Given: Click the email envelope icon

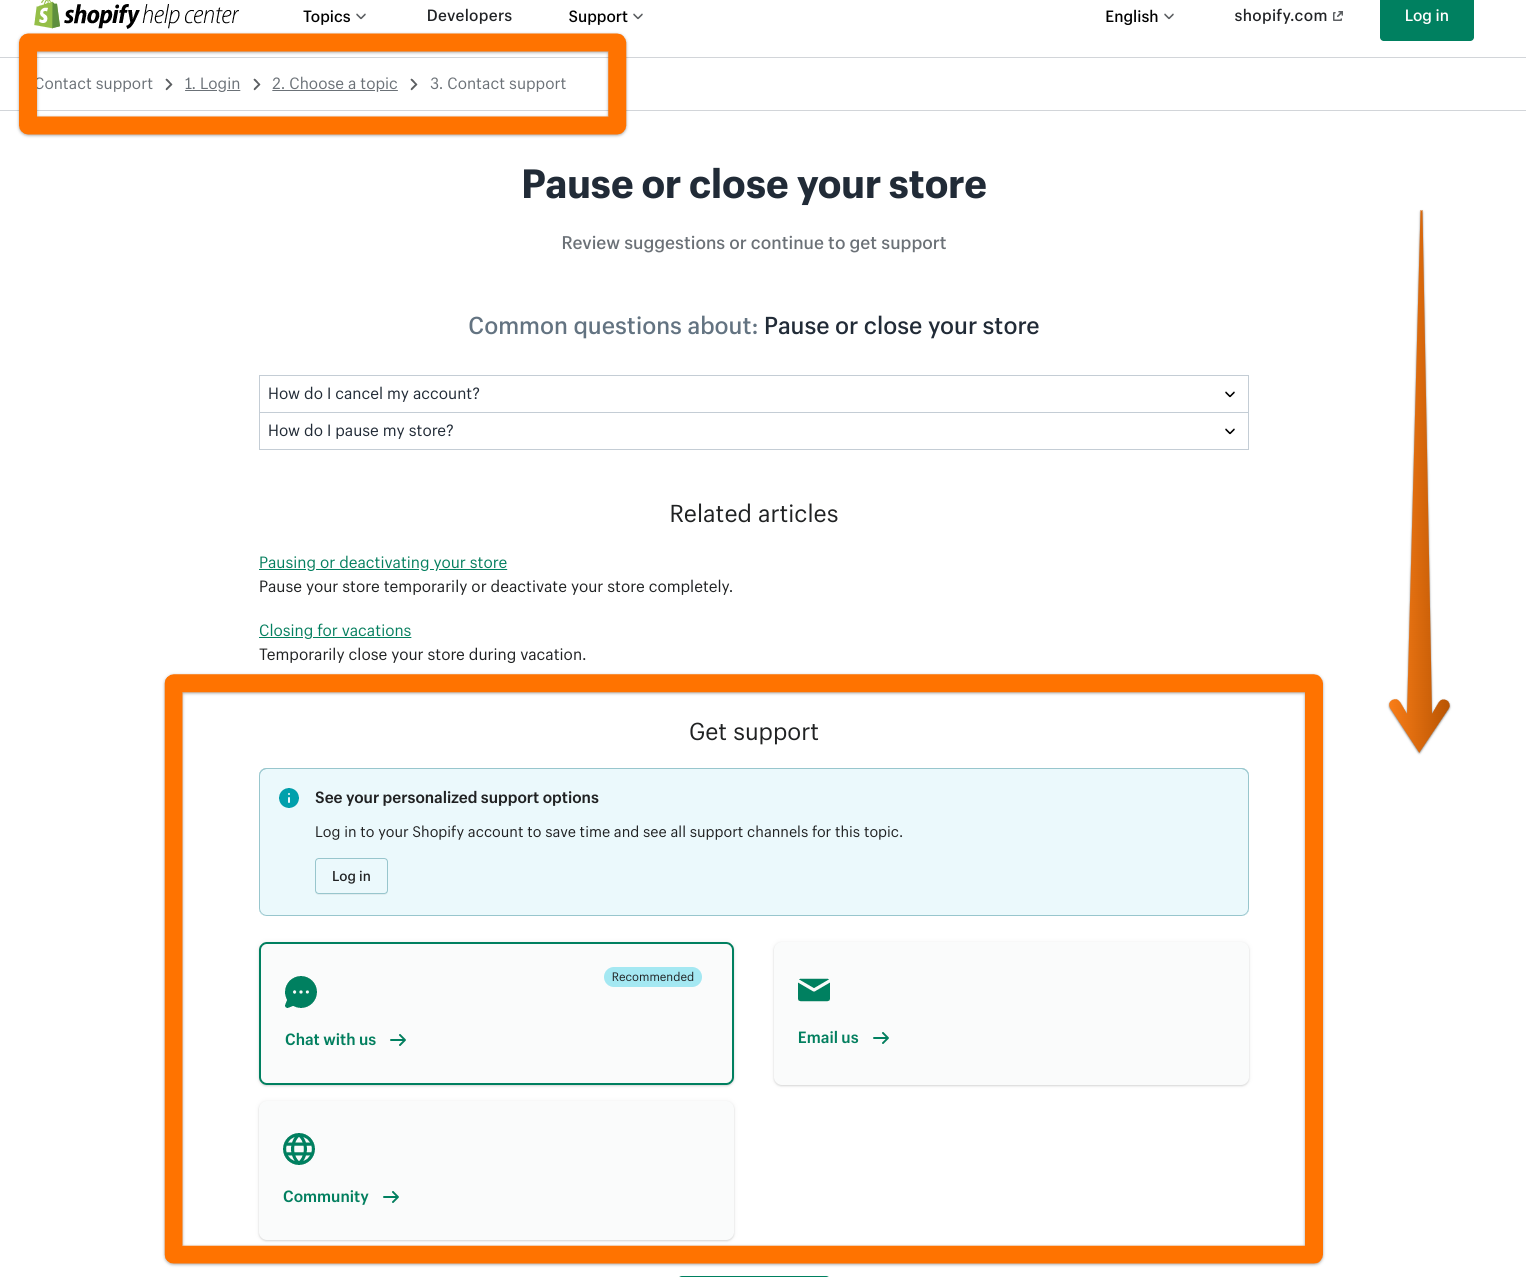Looking at the screenshot, I should (814, 990).
